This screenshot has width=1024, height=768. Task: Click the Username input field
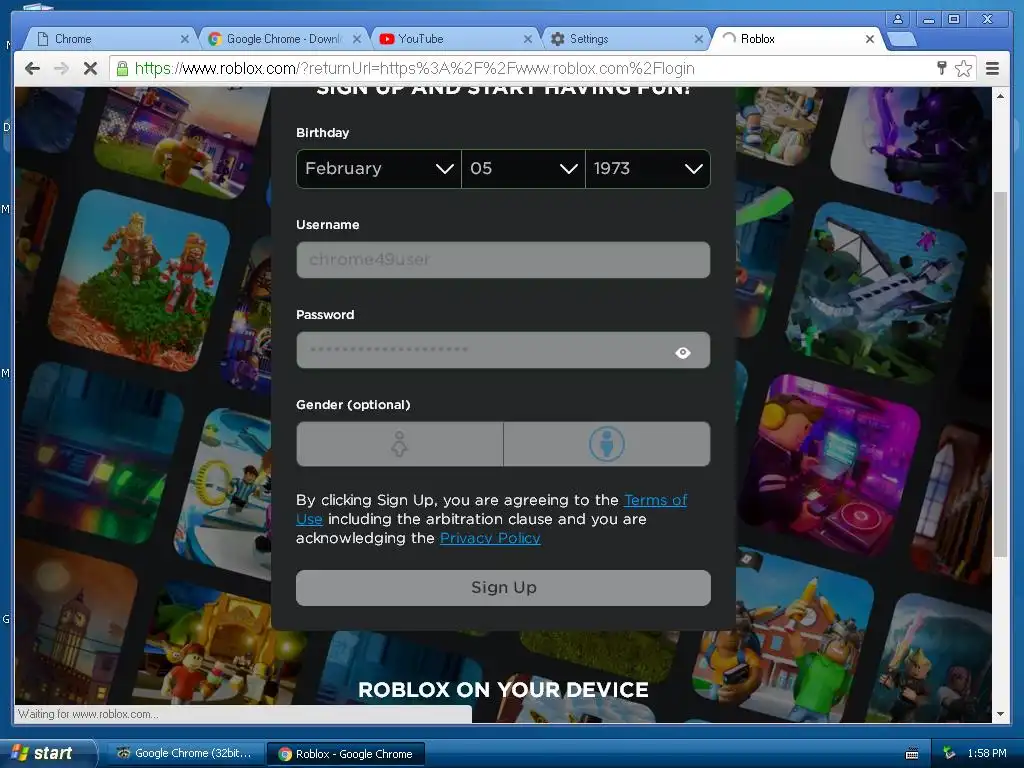(x=504, y=260)
